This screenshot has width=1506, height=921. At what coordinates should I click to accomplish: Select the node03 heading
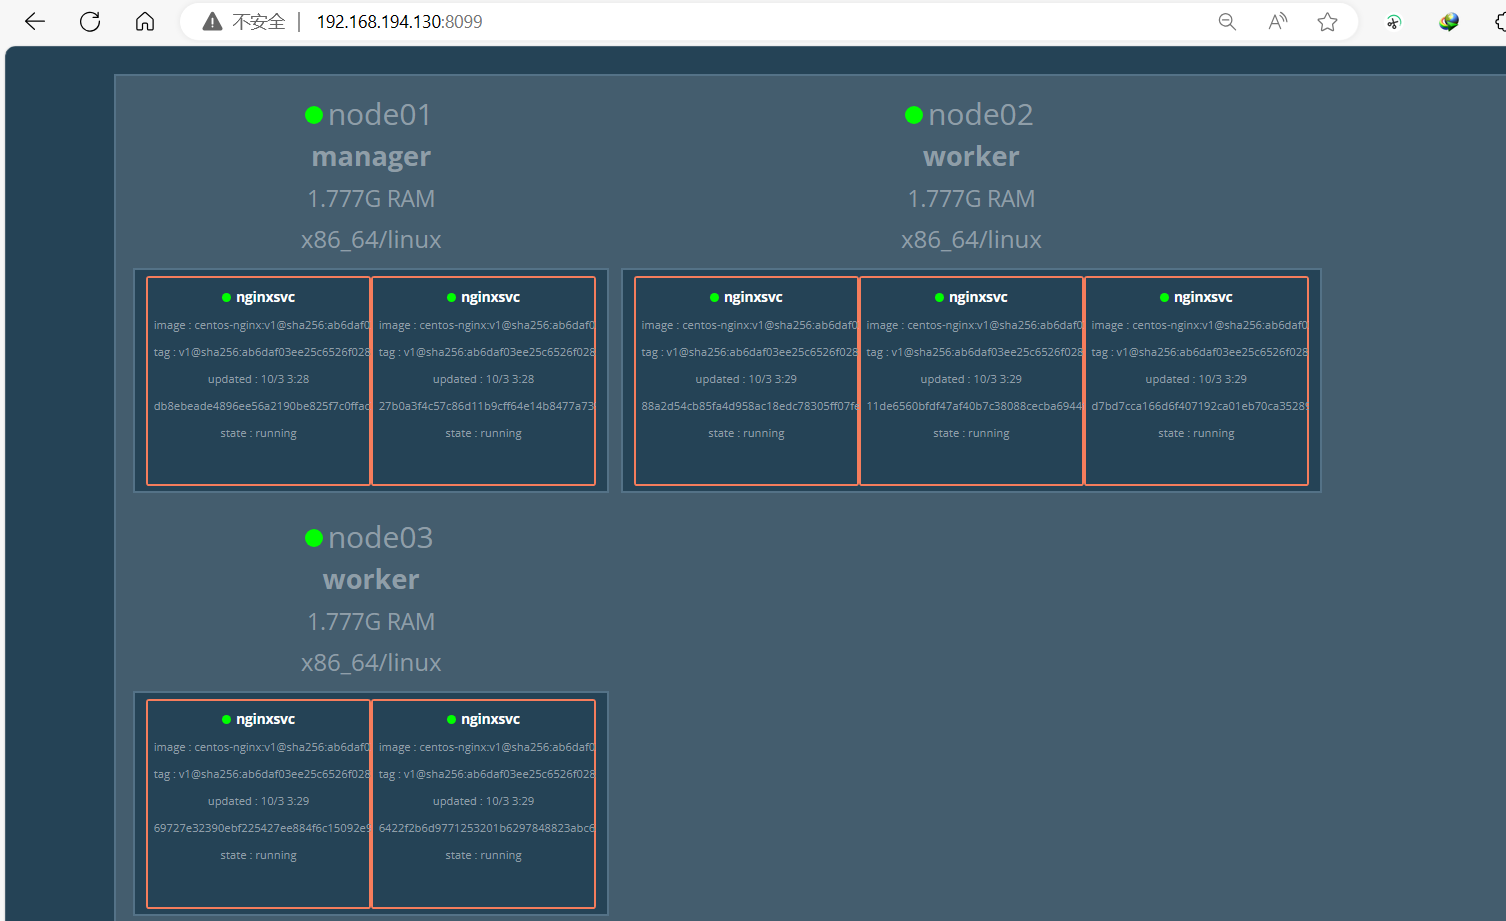(381, 538)
